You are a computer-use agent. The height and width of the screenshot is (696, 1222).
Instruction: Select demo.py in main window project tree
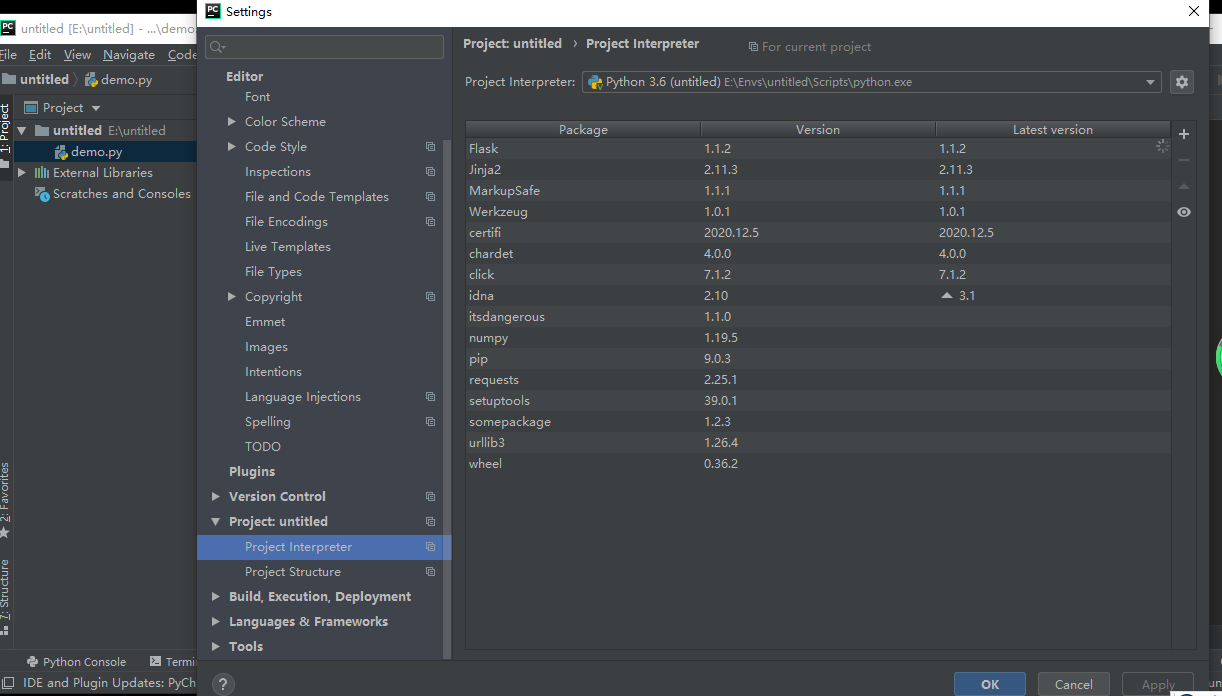coord(96,152)
